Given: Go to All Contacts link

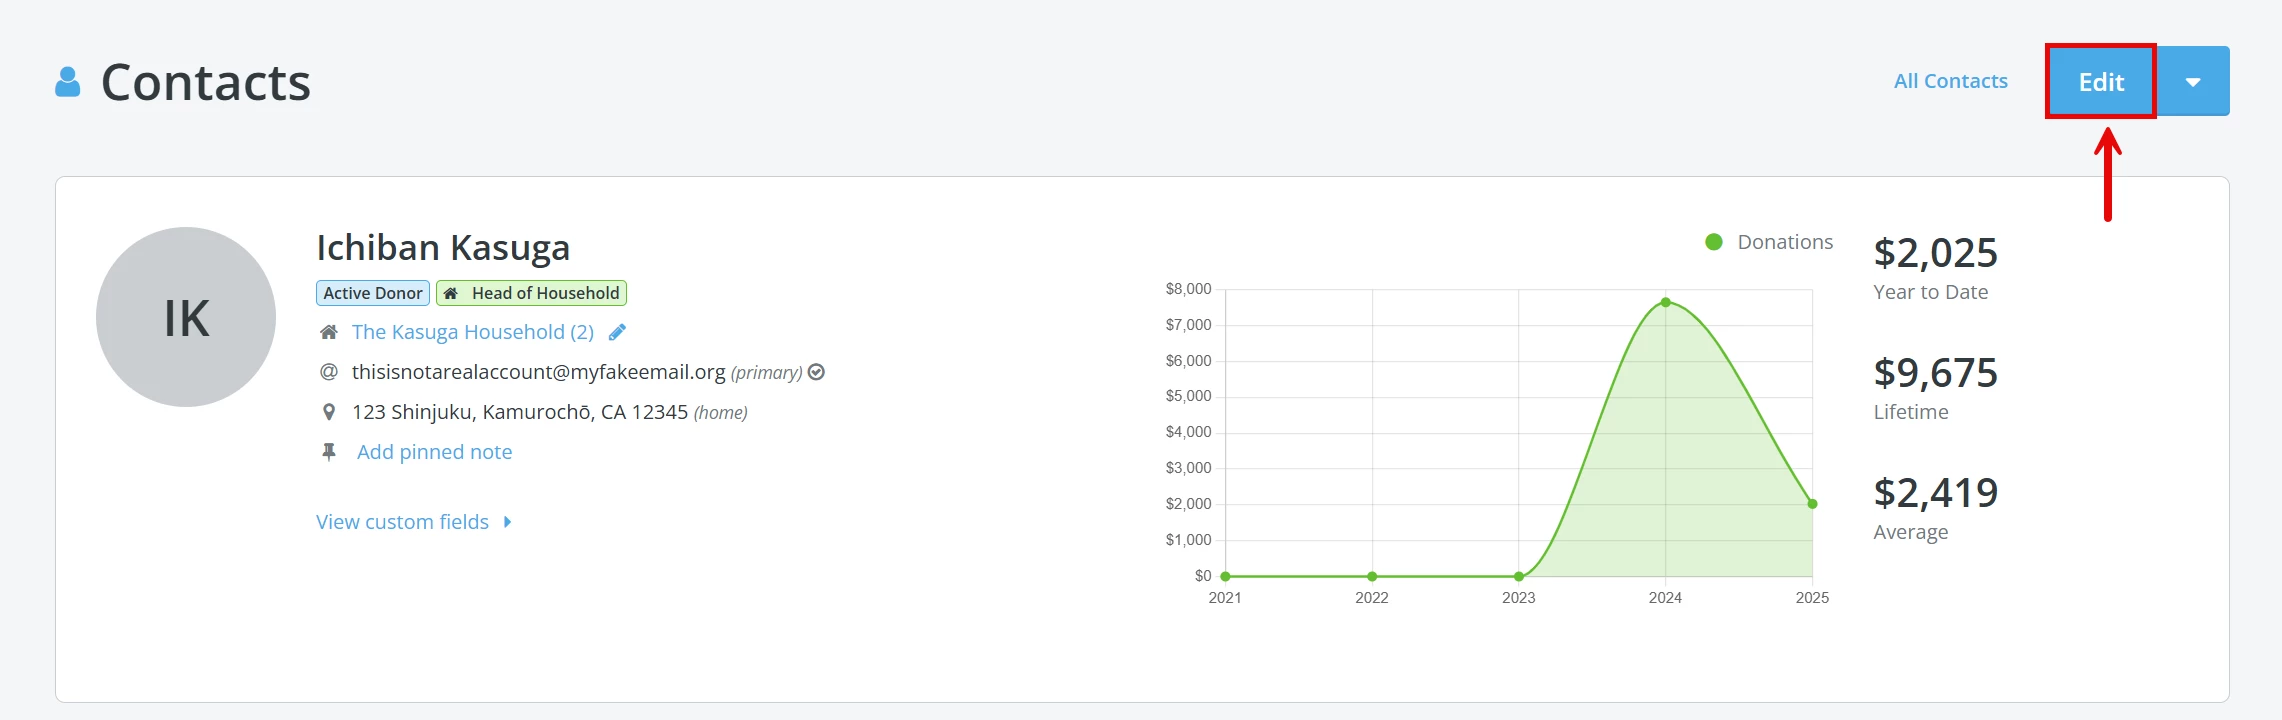Looking at the screenshot, I should (x=1950, y=81).
